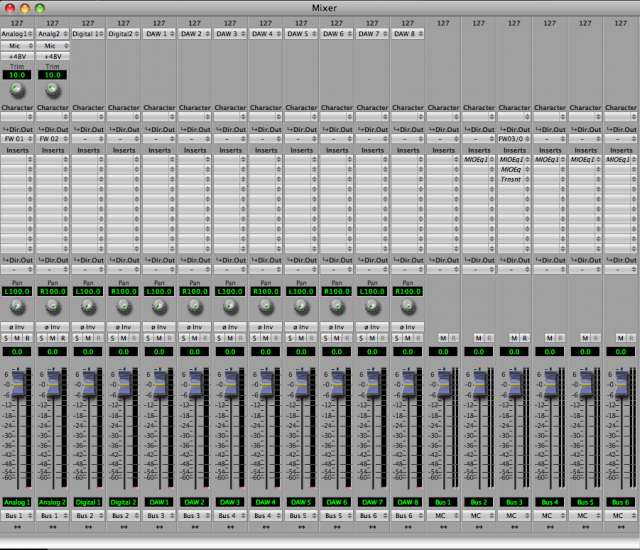Viewport: 640px width, 550px height.
Task: Click the Digital 2 channel name label
Action: (124, 502)
